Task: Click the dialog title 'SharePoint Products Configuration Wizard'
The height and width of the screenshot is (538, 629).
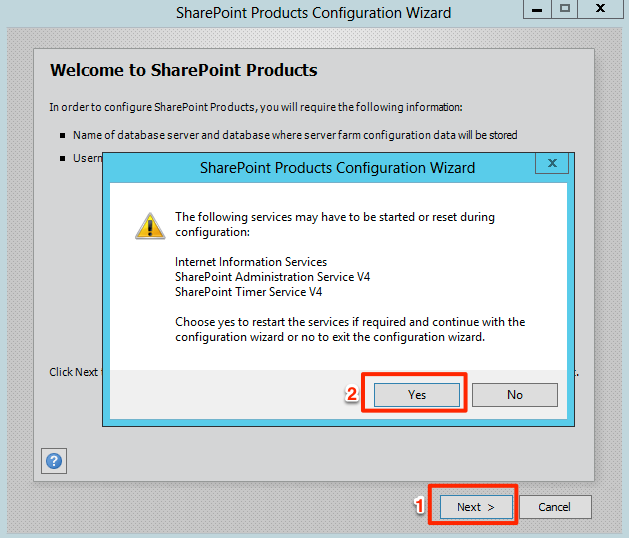Action: 337,168
